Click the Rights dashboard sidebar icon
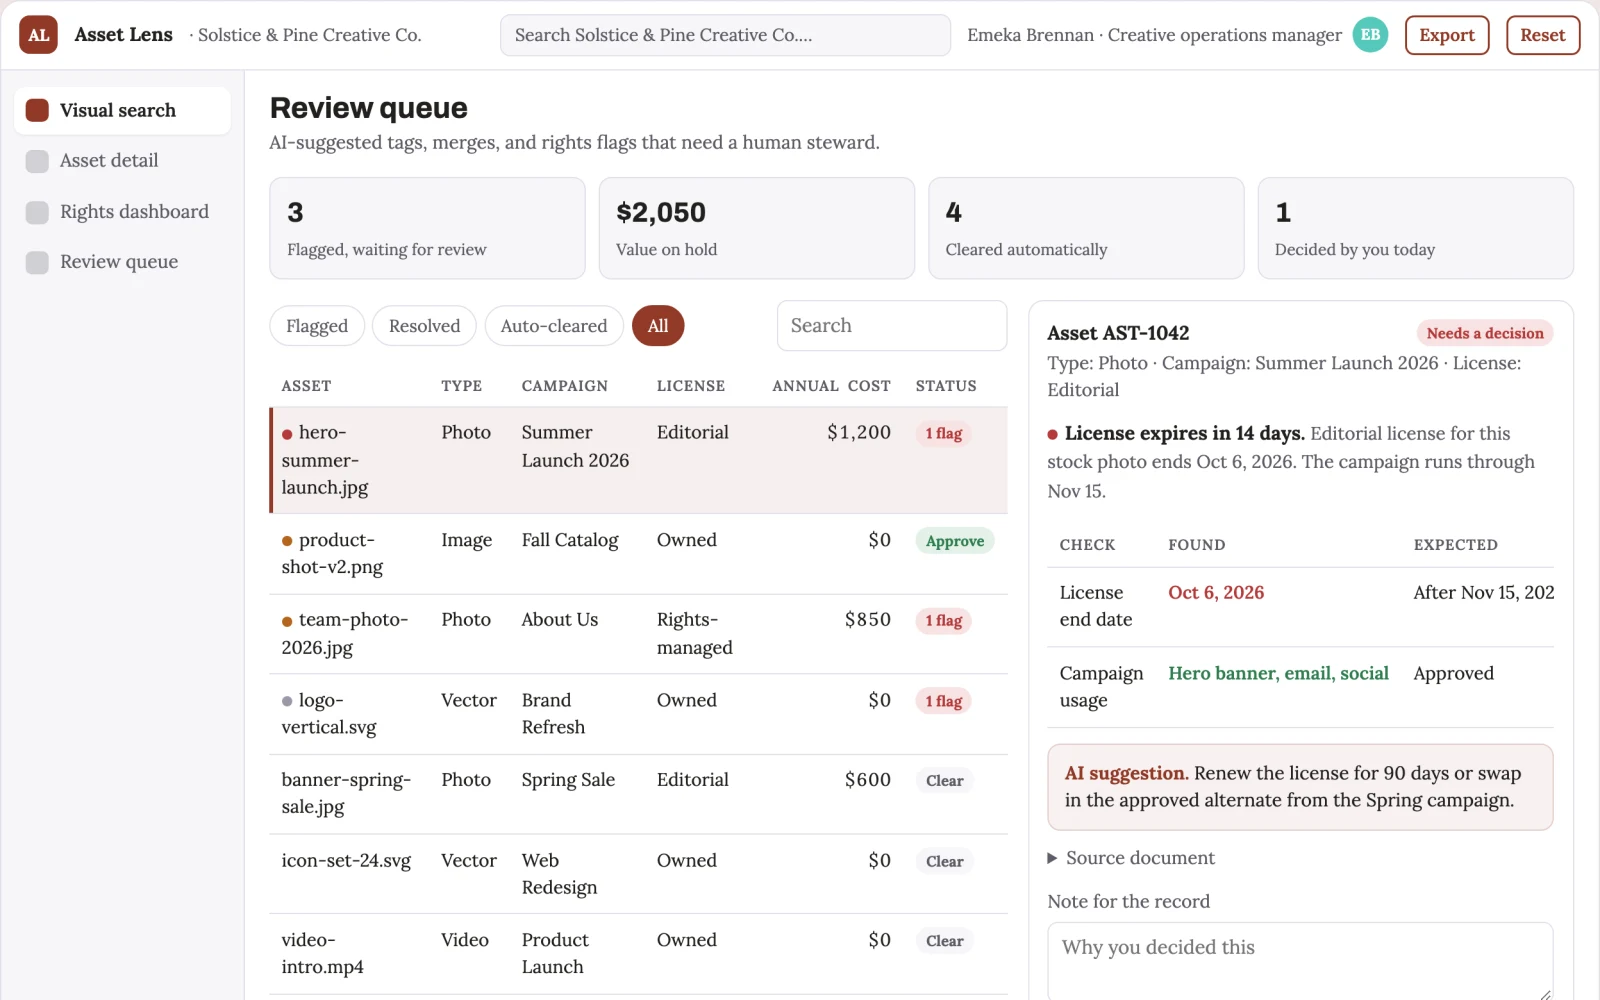 point(37,212)
